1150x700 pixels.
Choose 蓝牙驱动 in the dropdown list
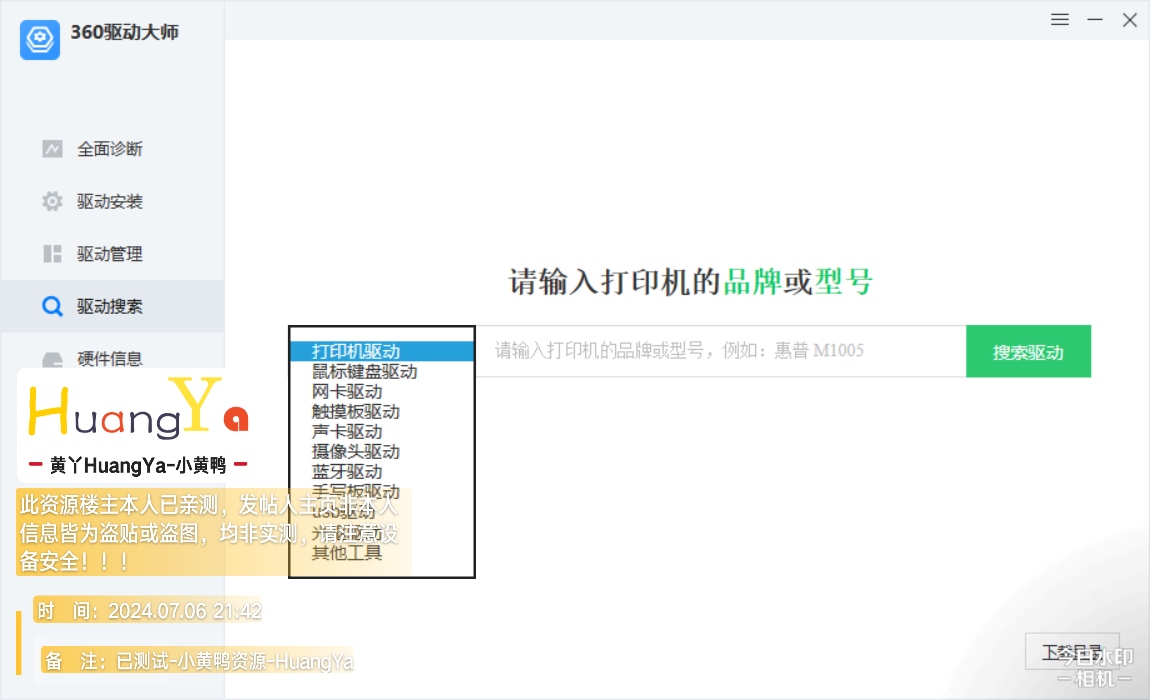pos(382,471)
